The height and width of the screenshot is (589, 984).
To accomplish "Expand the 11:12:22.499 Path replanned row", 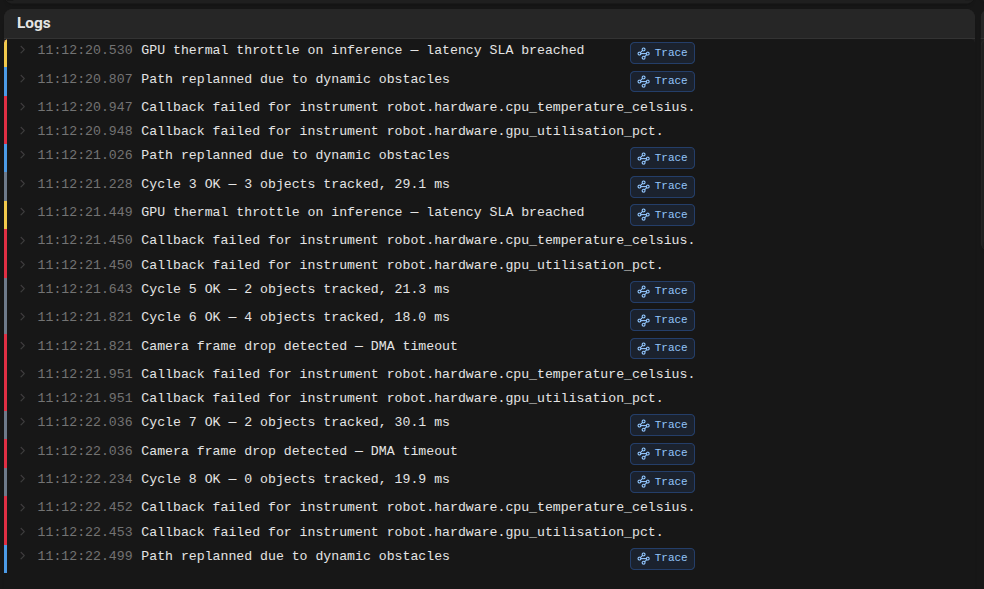I will coord(23,556).
